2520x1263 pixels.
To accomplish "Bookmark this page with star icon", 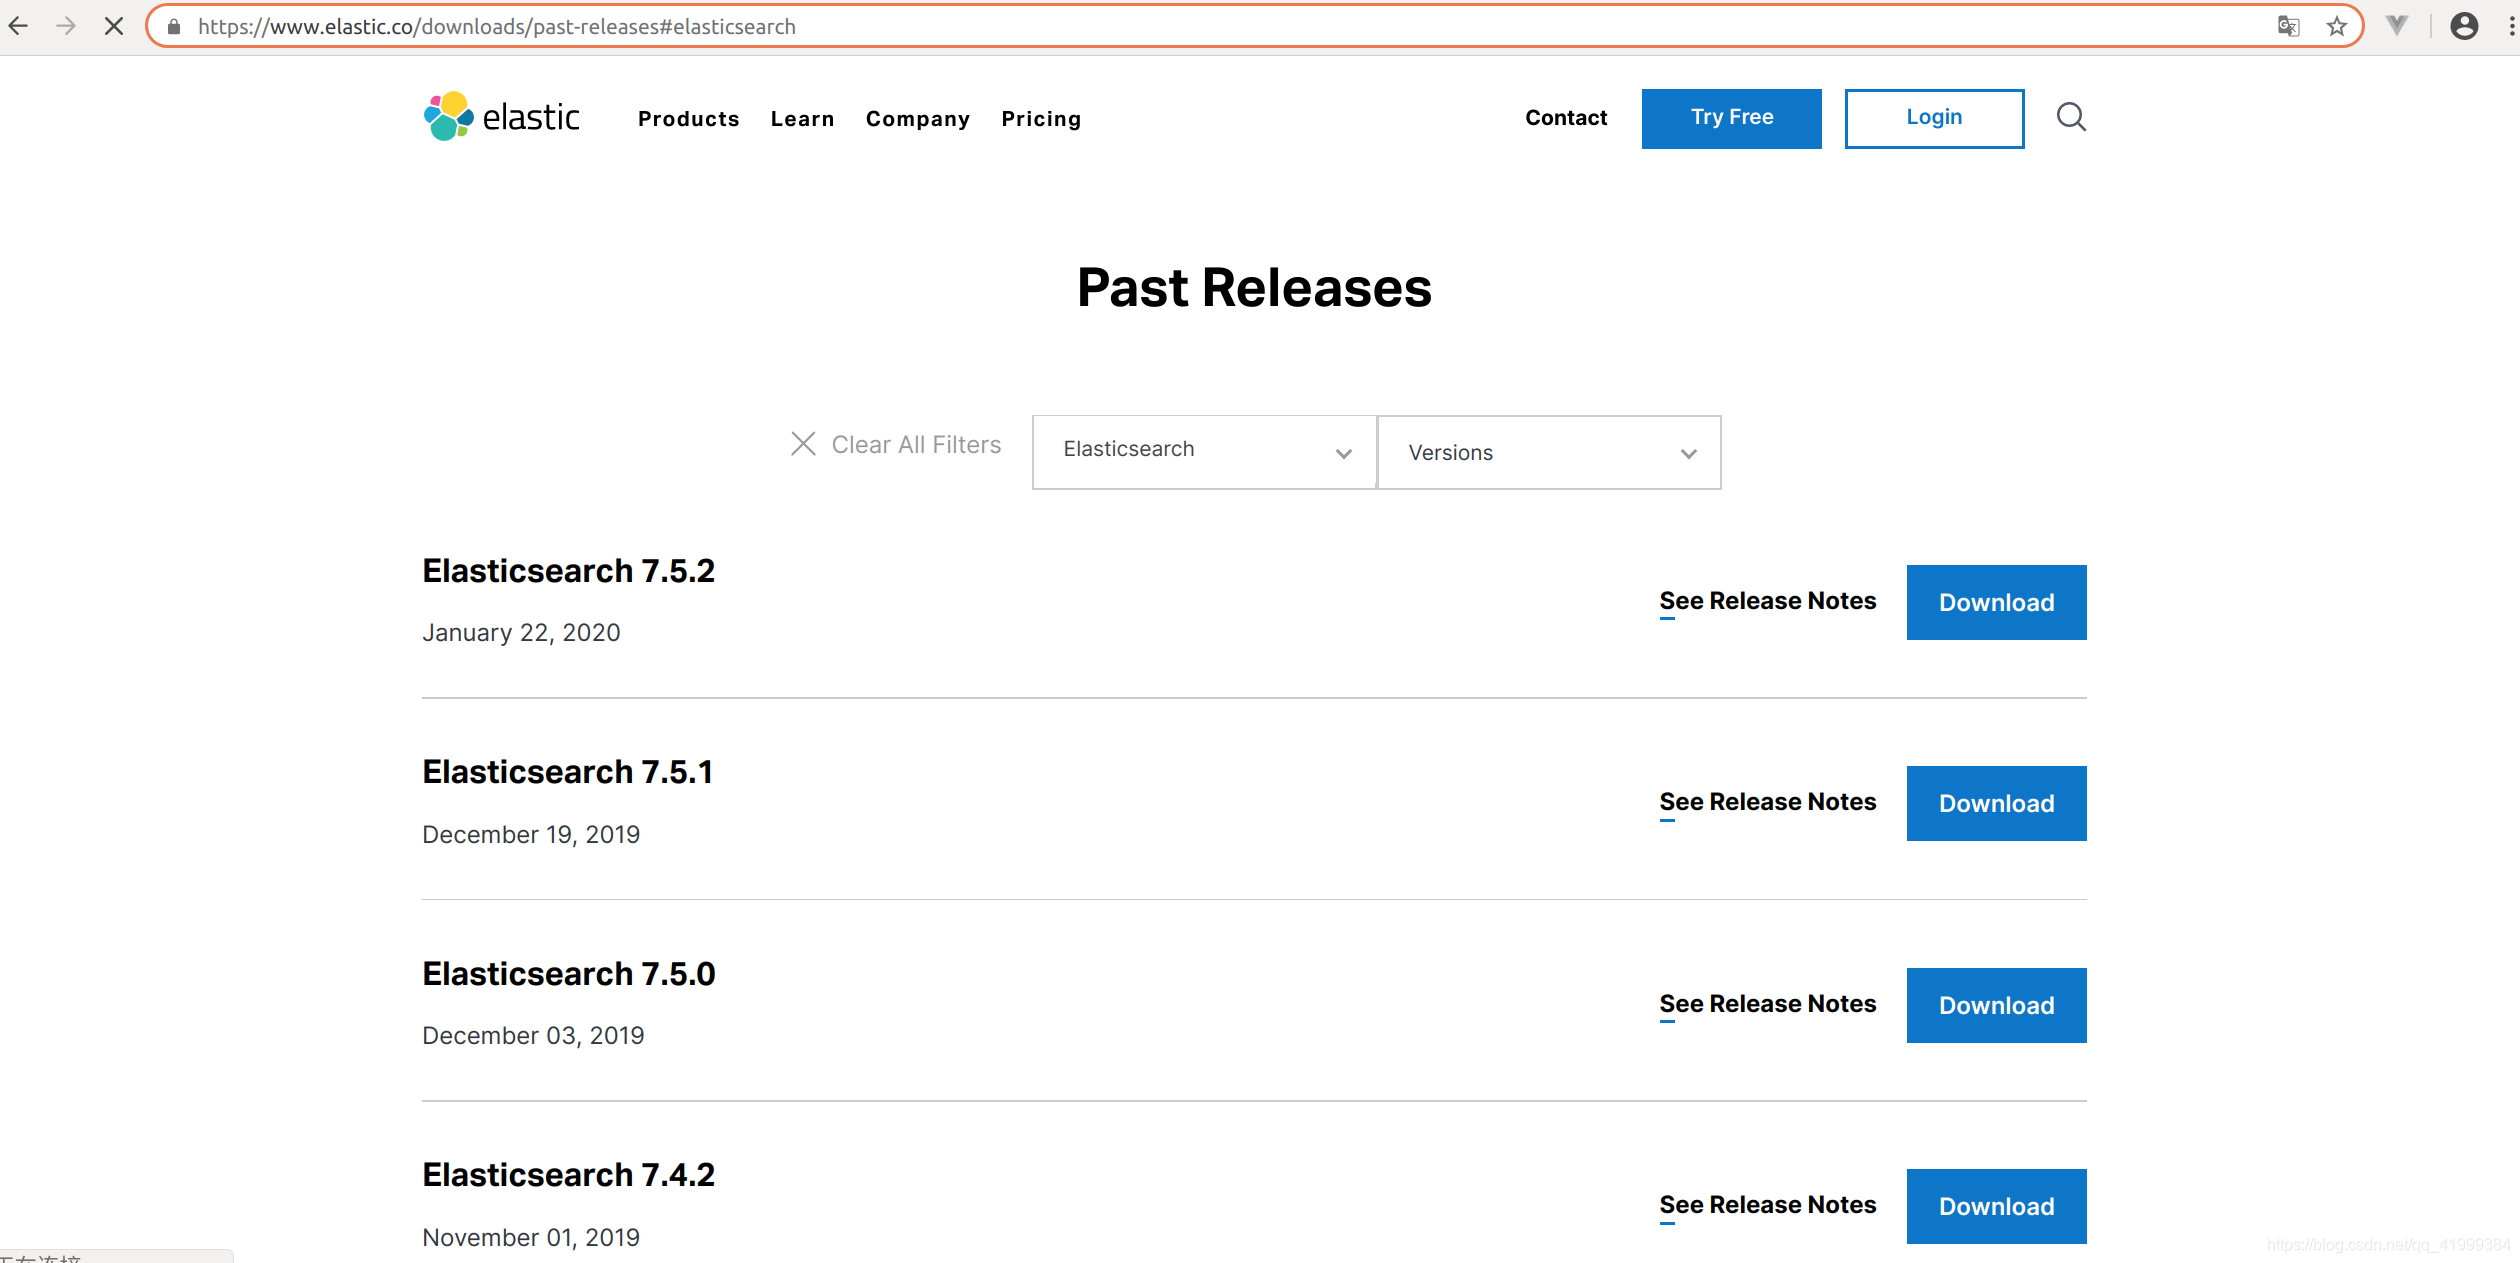I will (2336, 26).
